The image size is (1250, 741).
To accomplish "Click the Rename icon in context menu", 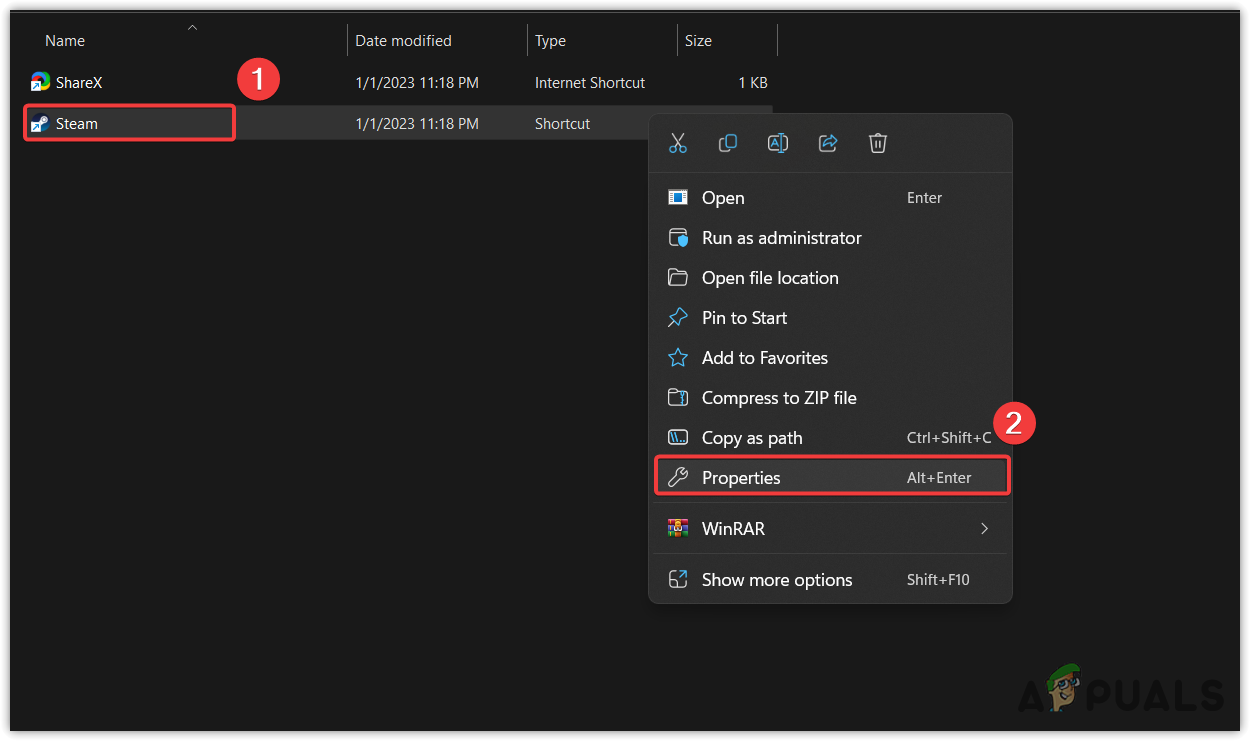I will pyautogui.click(x=778, y=143).
